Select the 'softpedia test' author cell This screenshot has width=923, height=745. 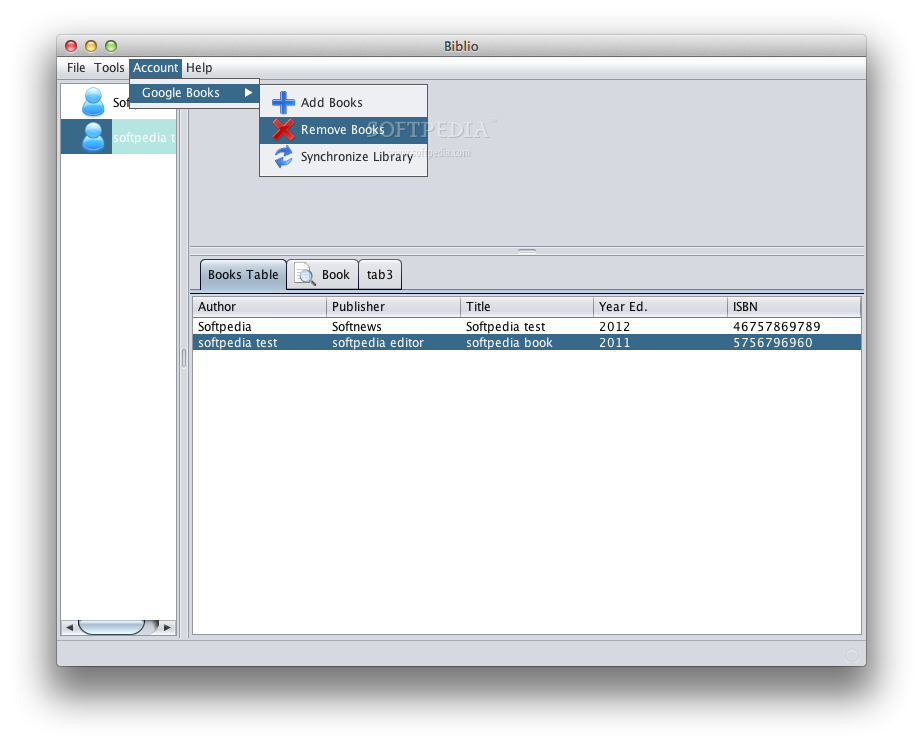[260, 342]
